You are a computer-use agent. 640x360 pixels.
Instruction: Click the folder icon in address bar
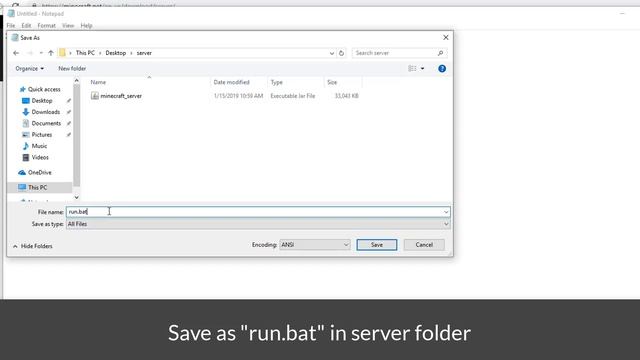[x=62, y=53]
